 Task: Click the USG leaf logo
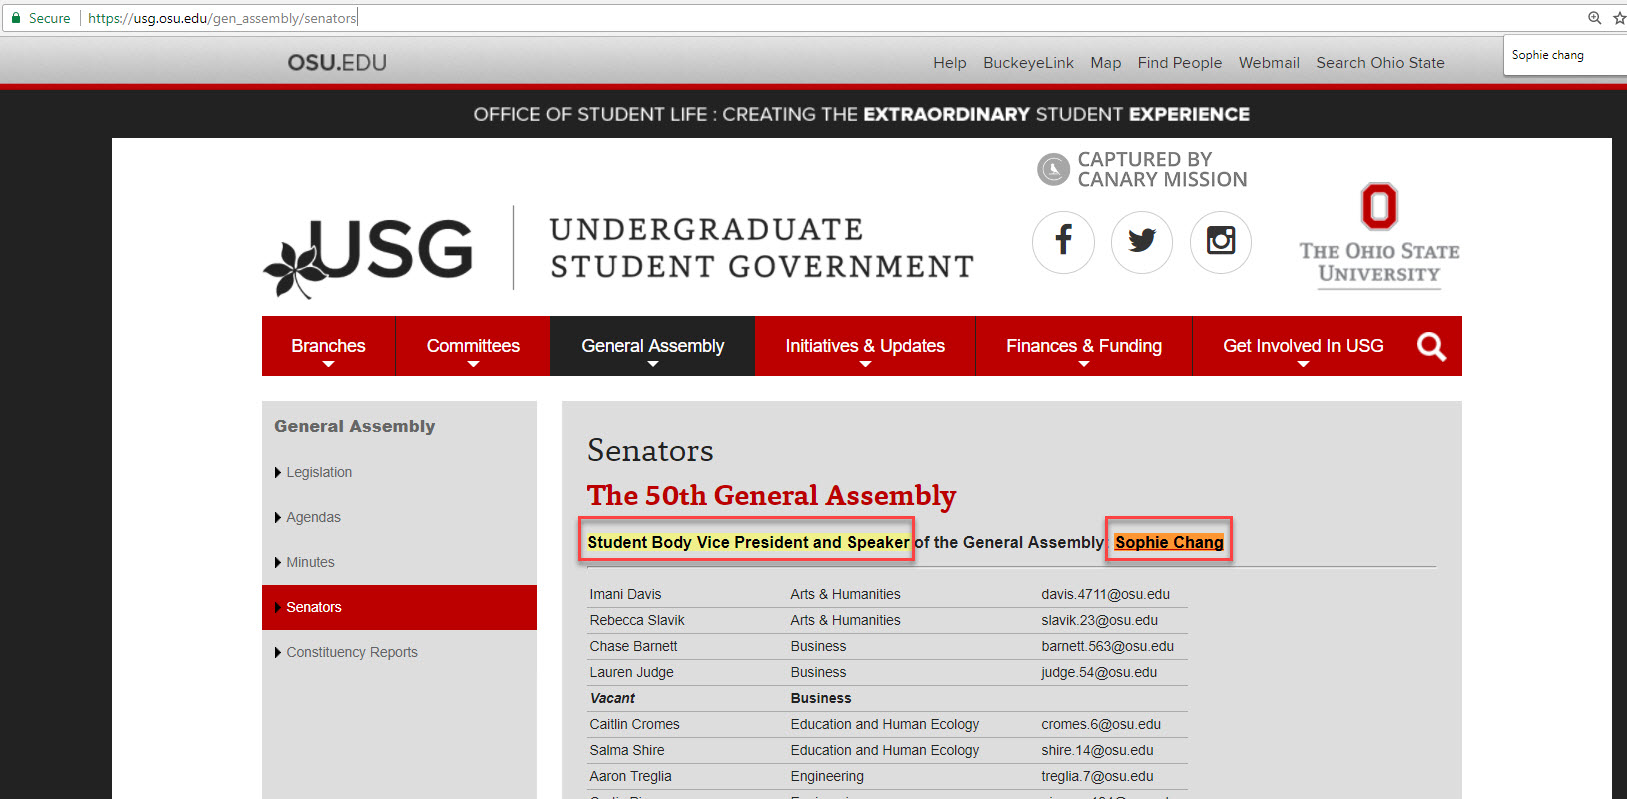coord(368,254)
